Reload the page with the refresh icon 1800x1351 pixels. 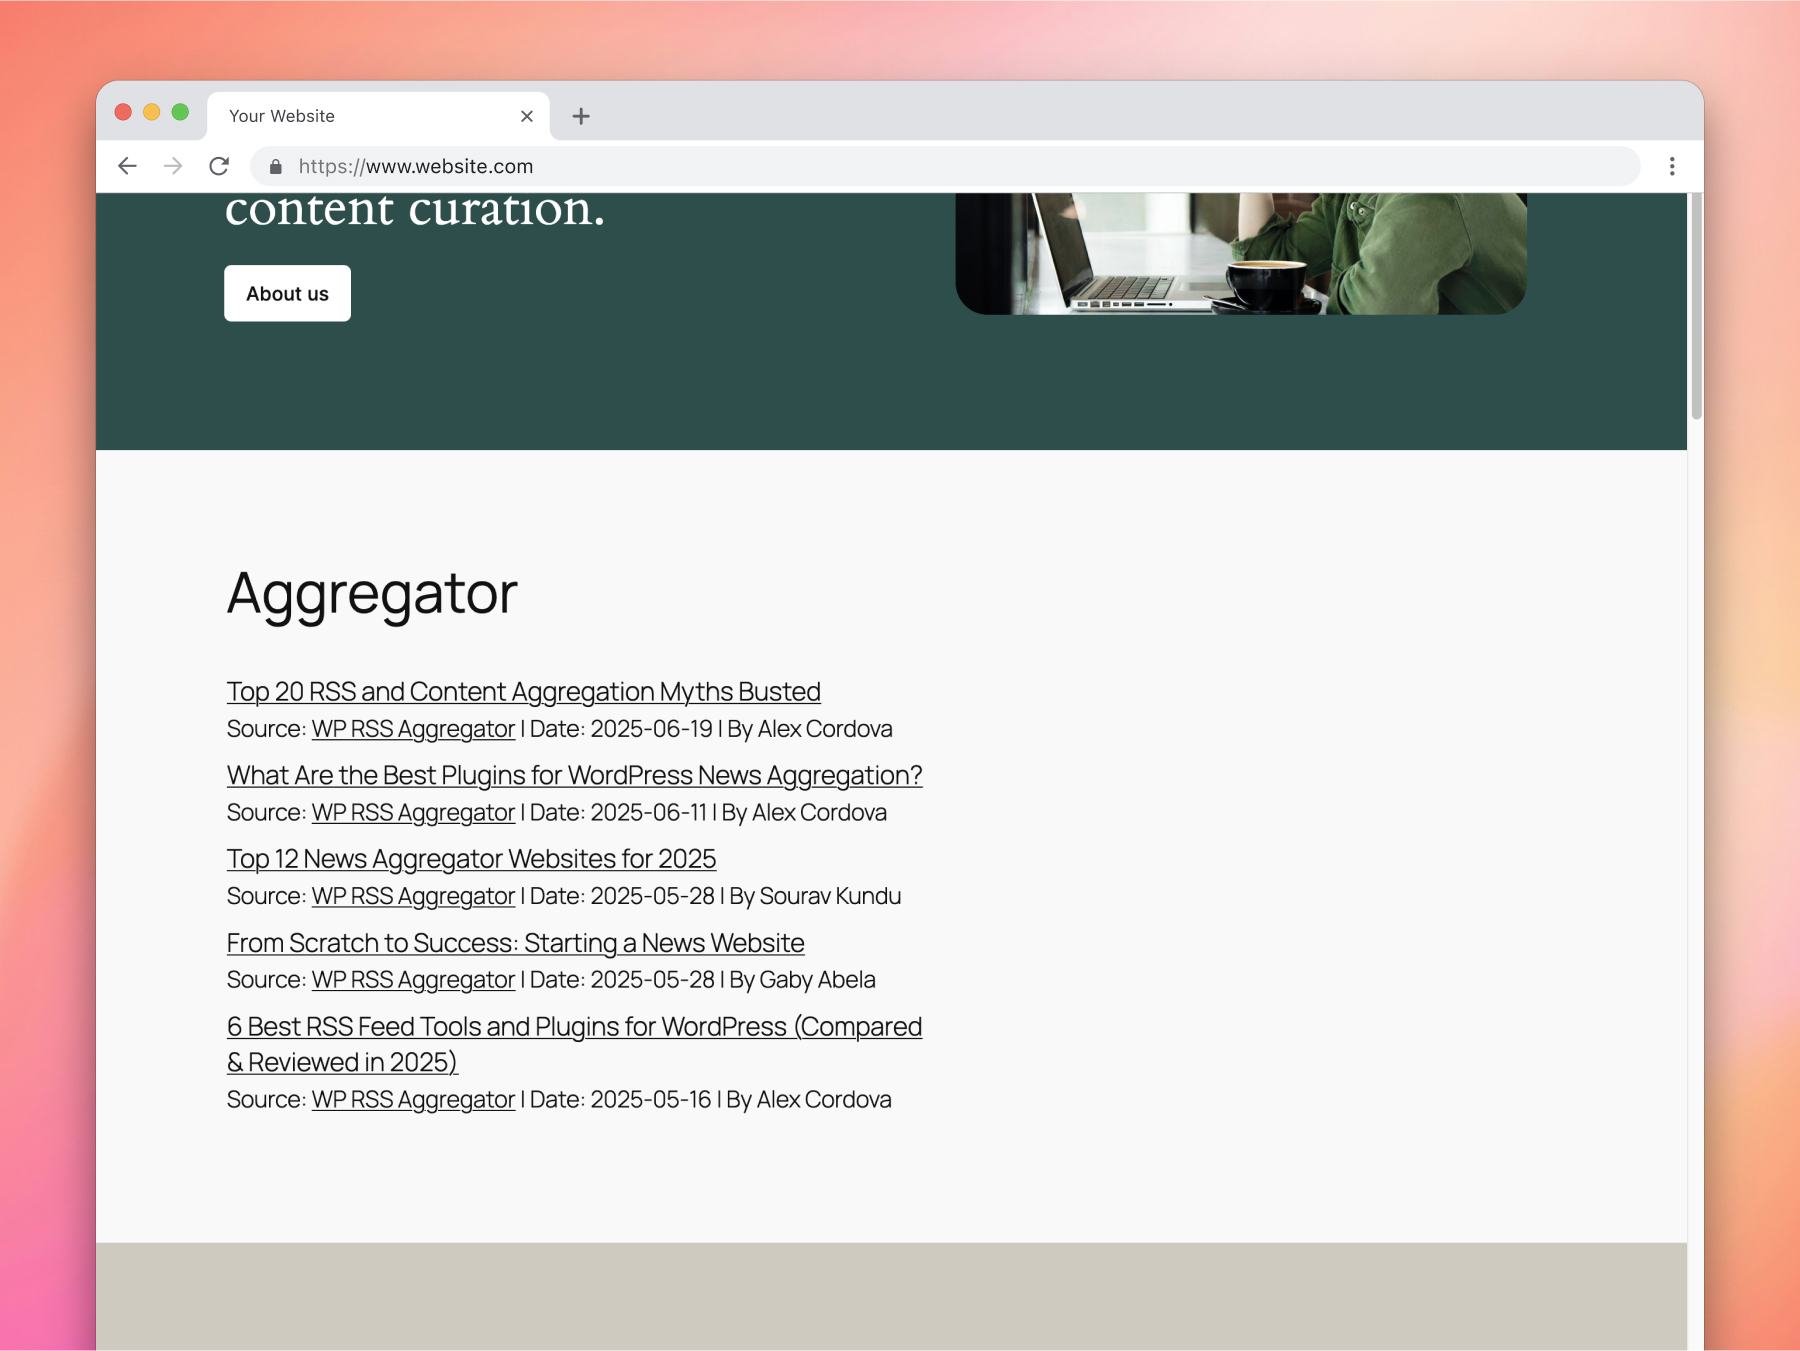[219, 166]
